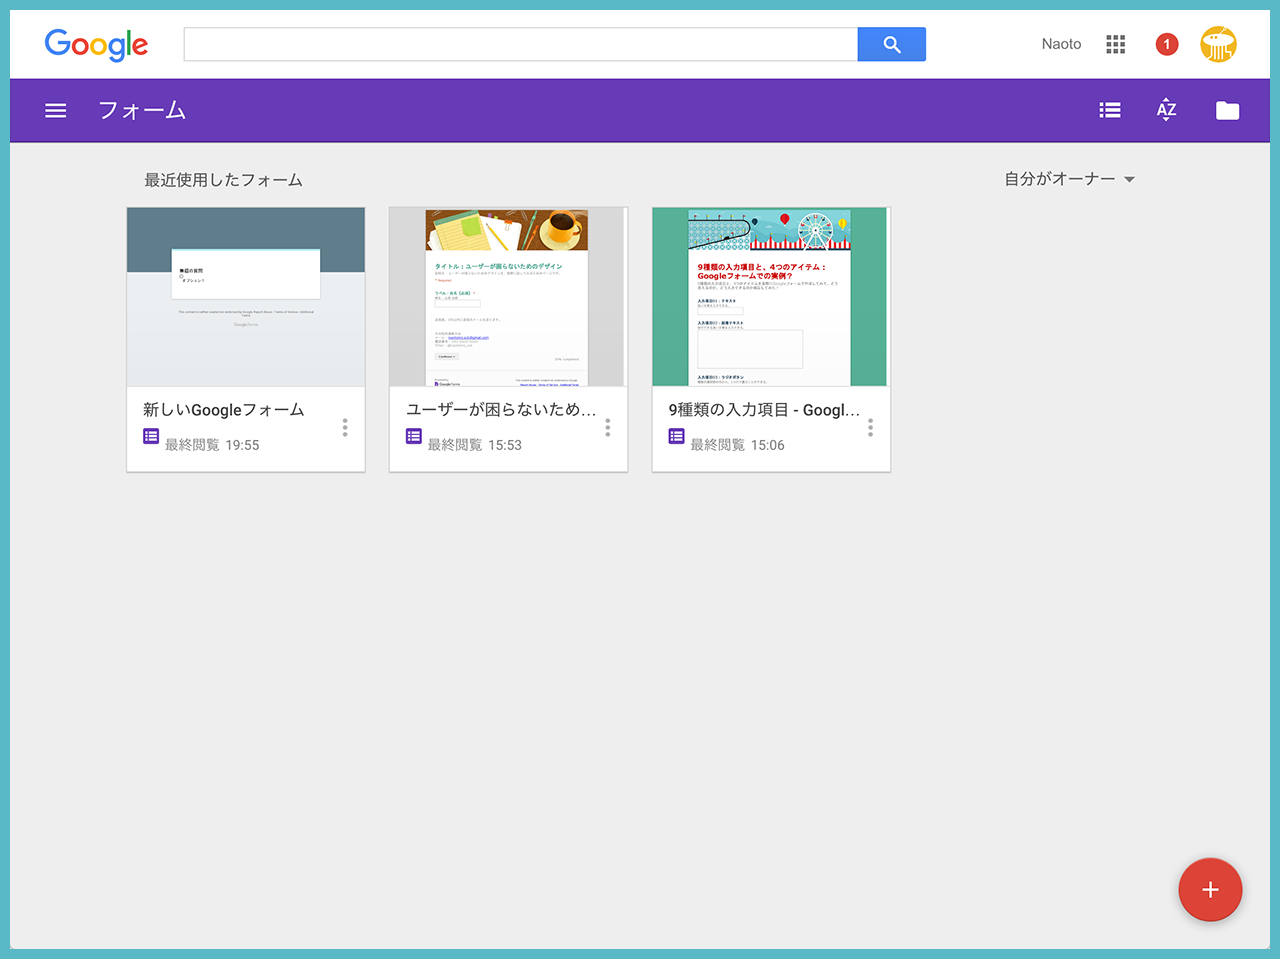Open the file picker folder icon
Image resolution: width=1280 pixels, height=959 pixels.
[1228, 111]
